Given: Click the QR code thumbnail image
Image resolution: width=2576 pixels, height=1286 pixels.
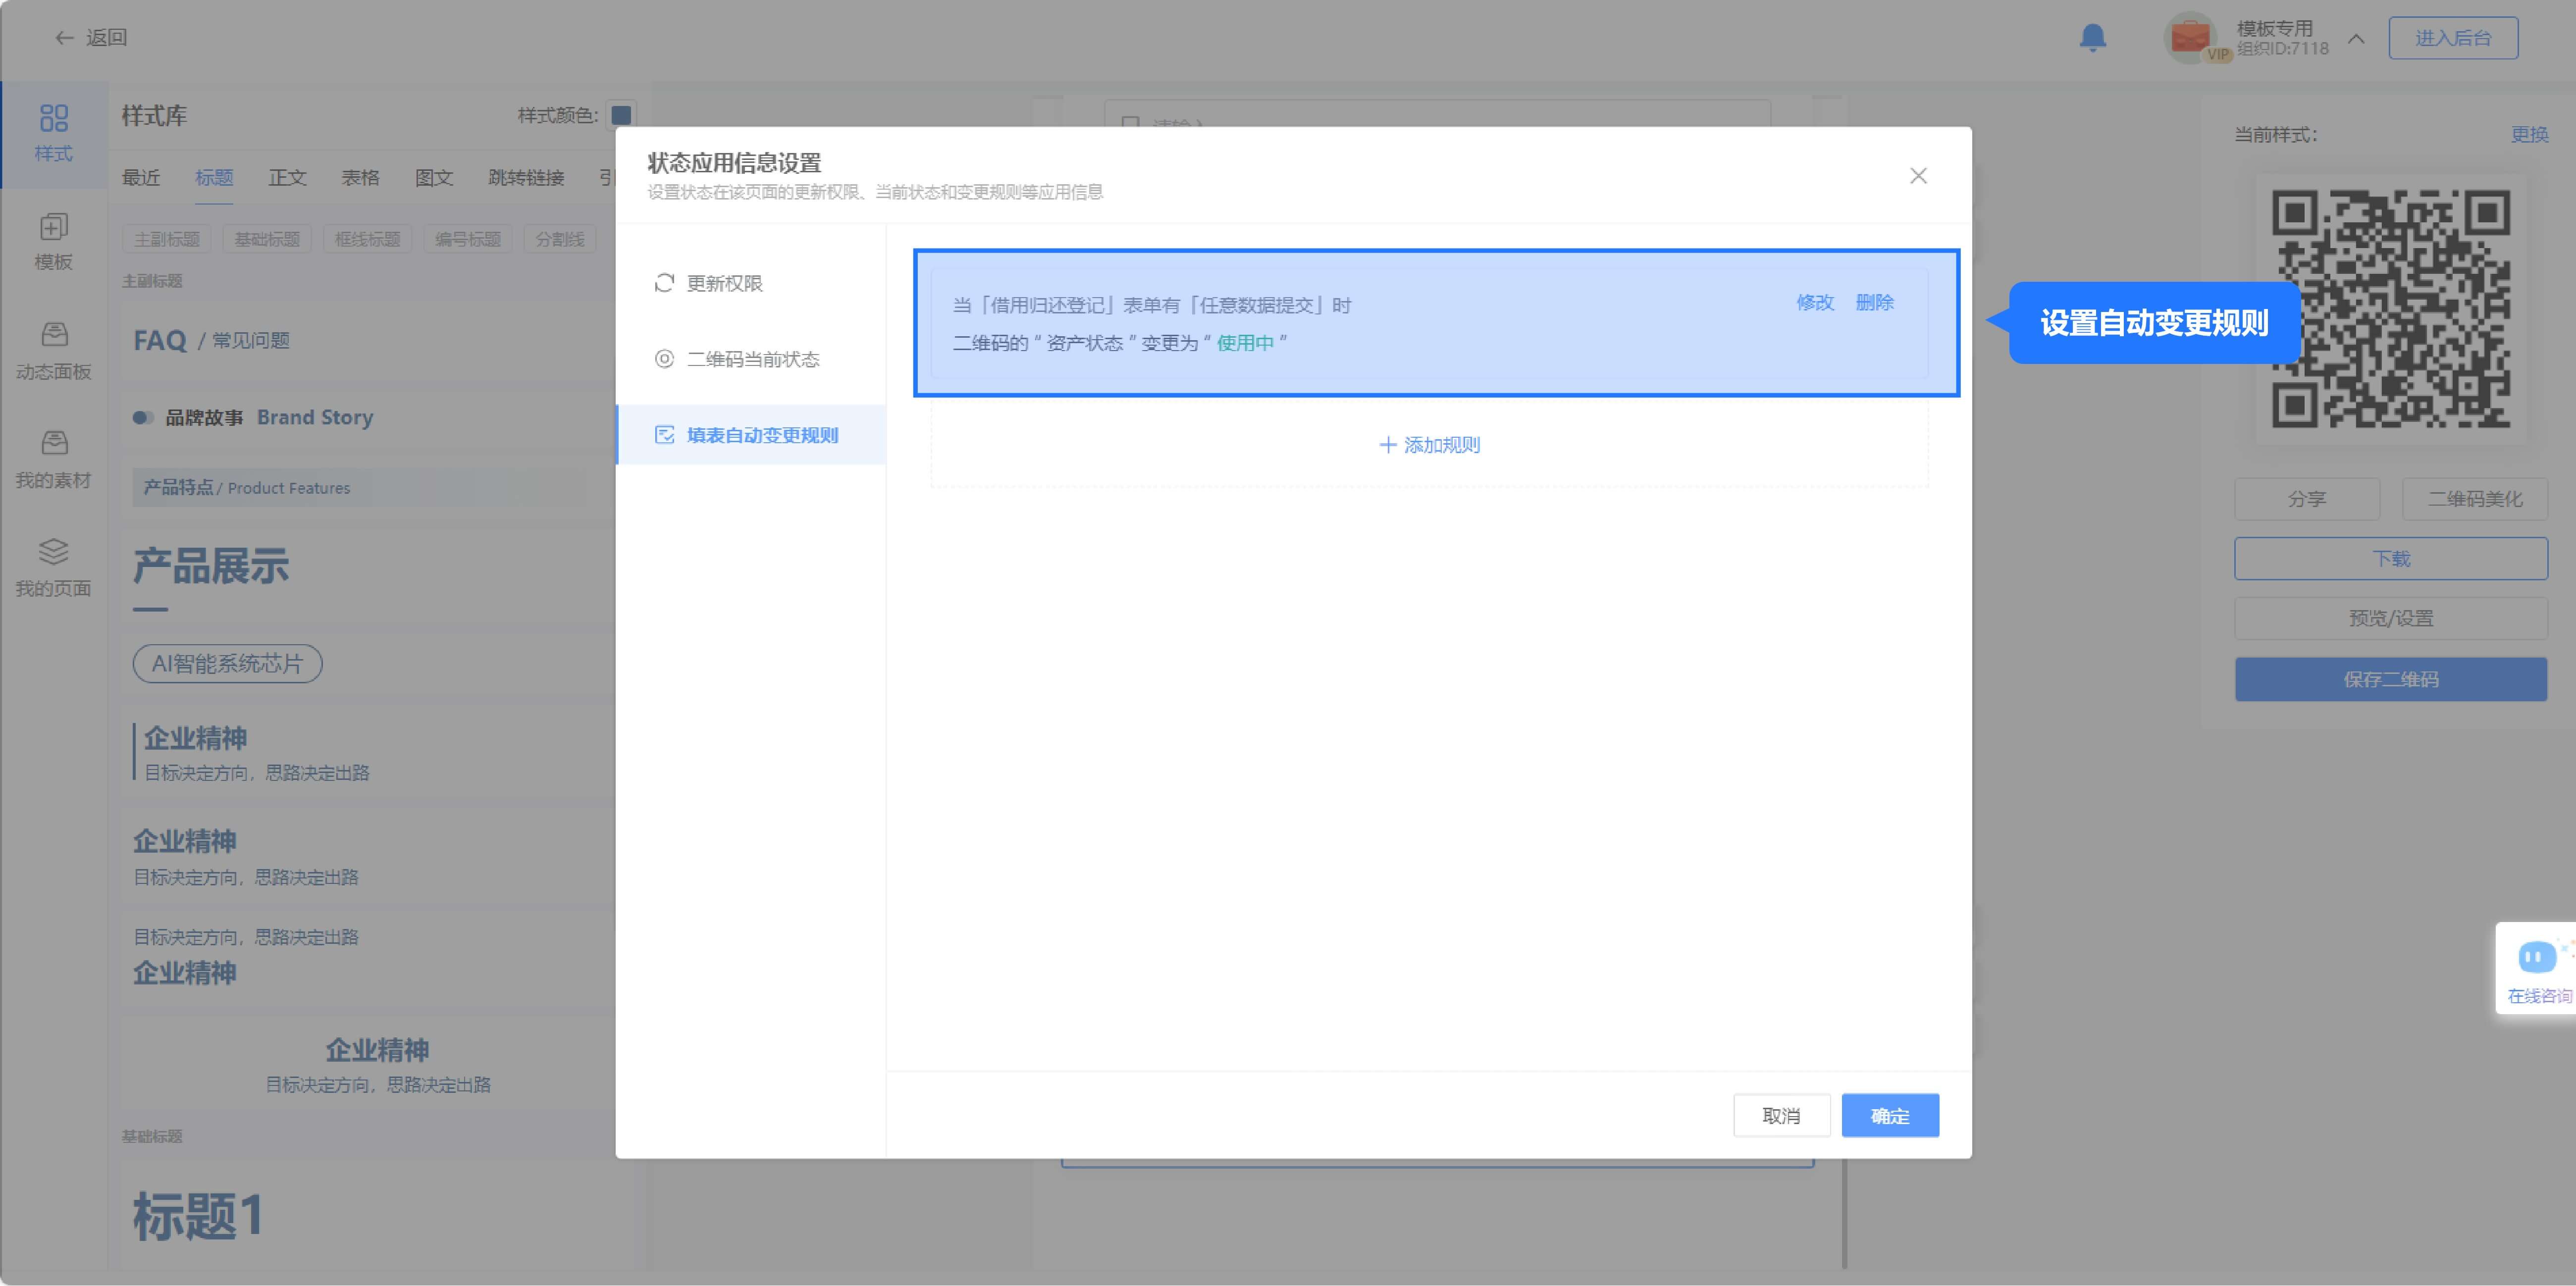Looking at the screenshot, I should 2390,309.
